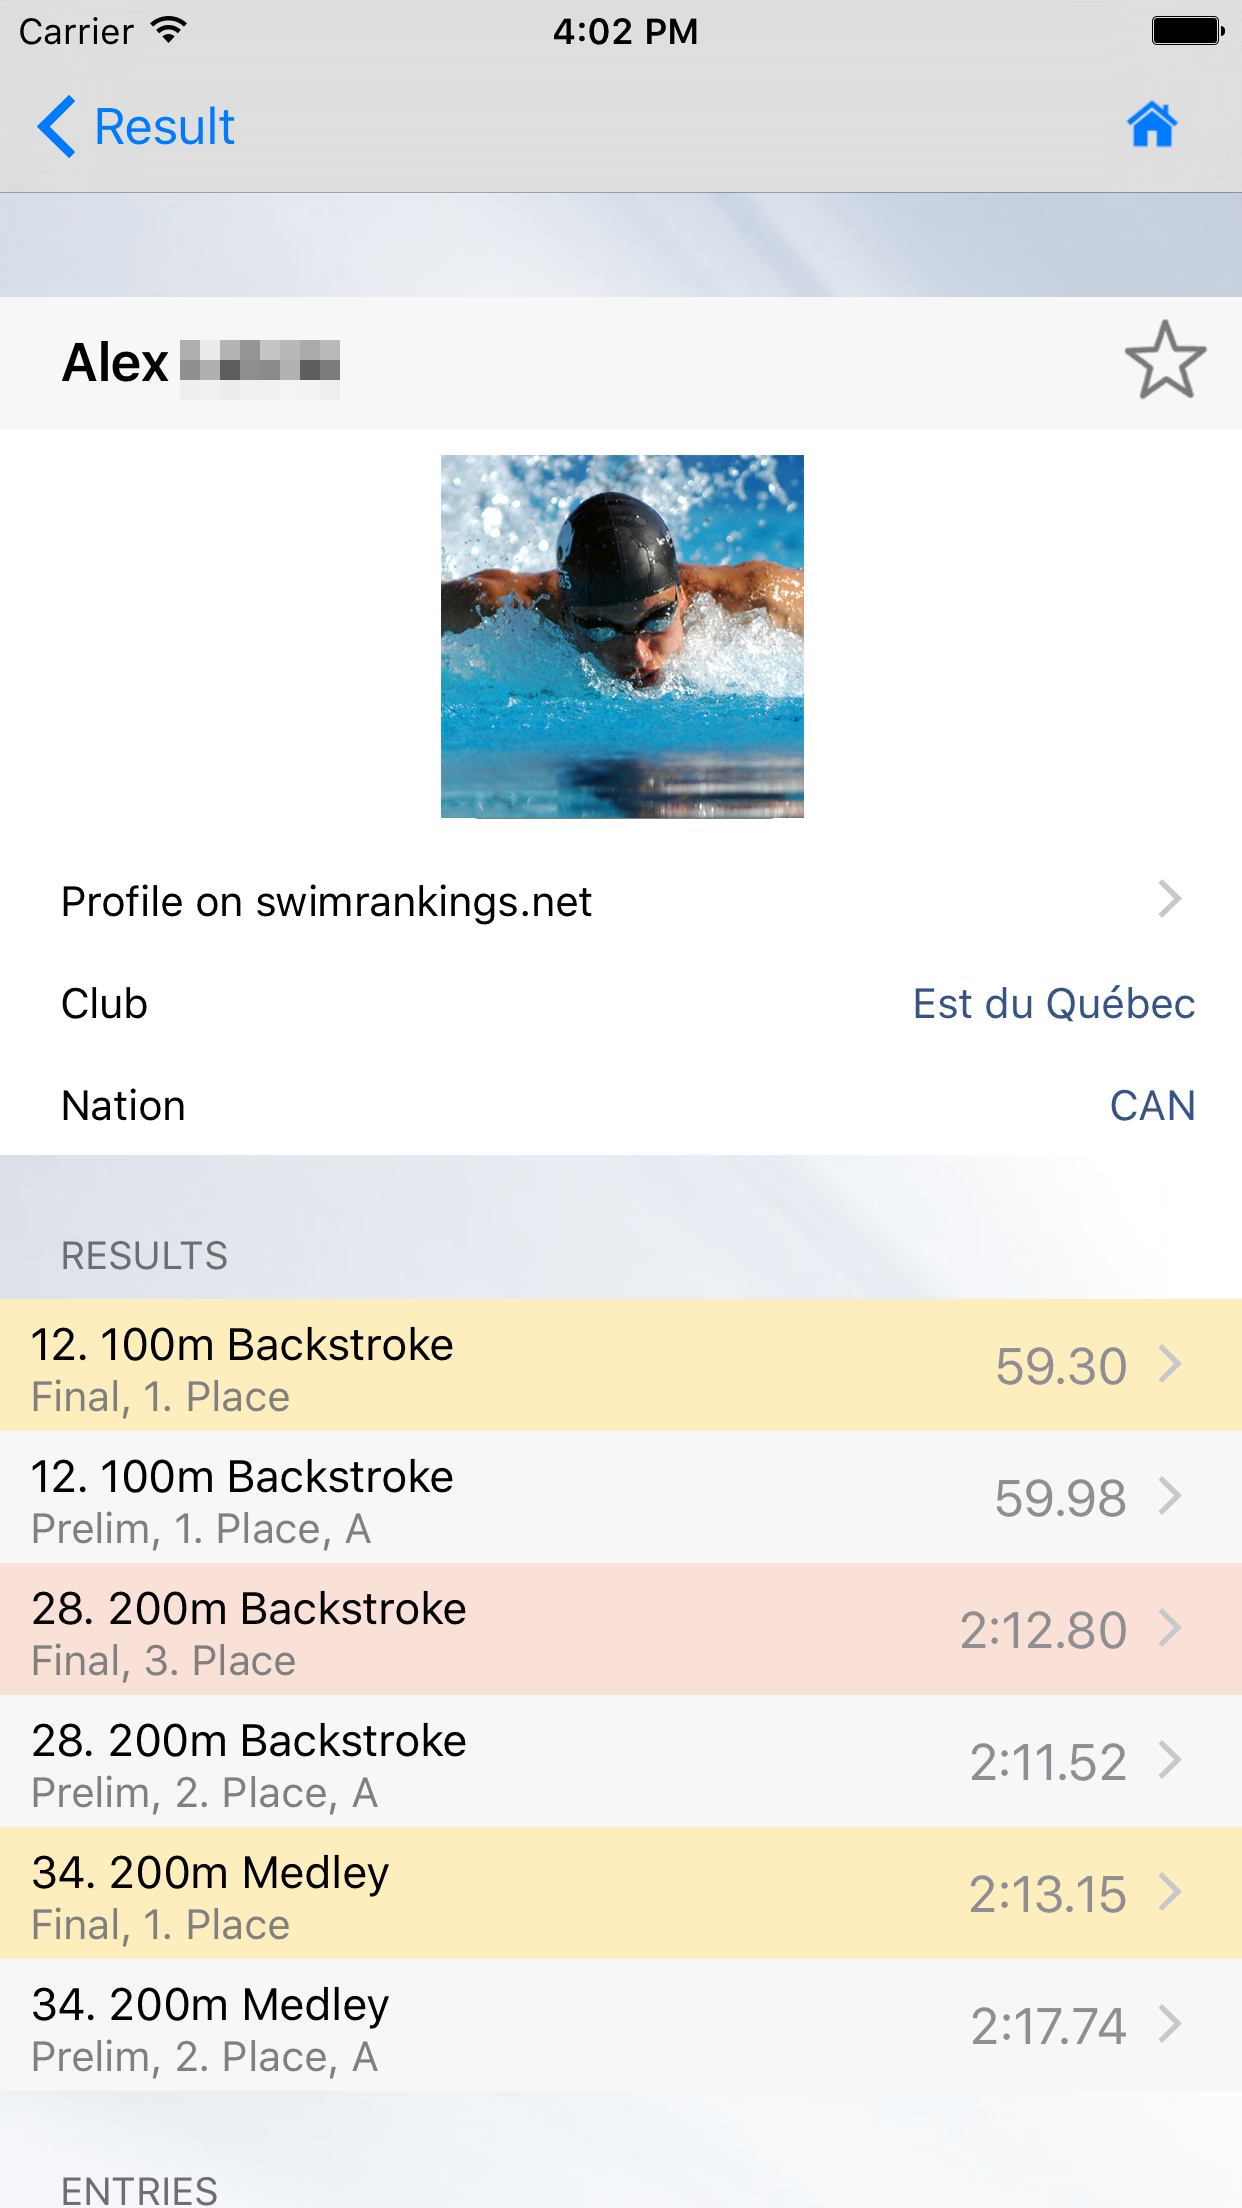Open 200m Medley Final result
Viewport: 1242px width, 2208px height.
[x=211, y=1894]
